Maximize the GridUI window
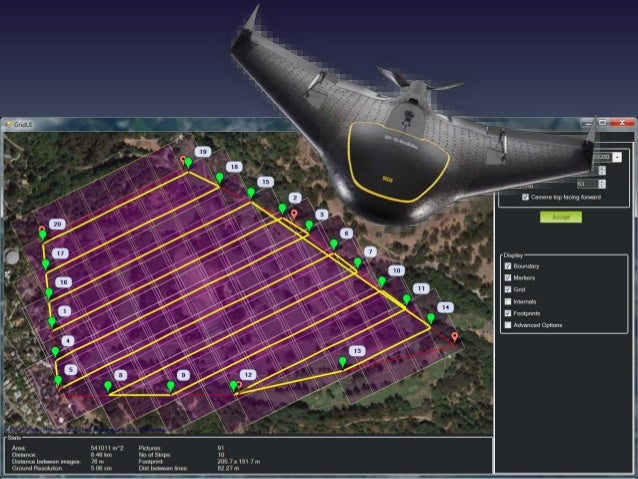 [603, 122]
